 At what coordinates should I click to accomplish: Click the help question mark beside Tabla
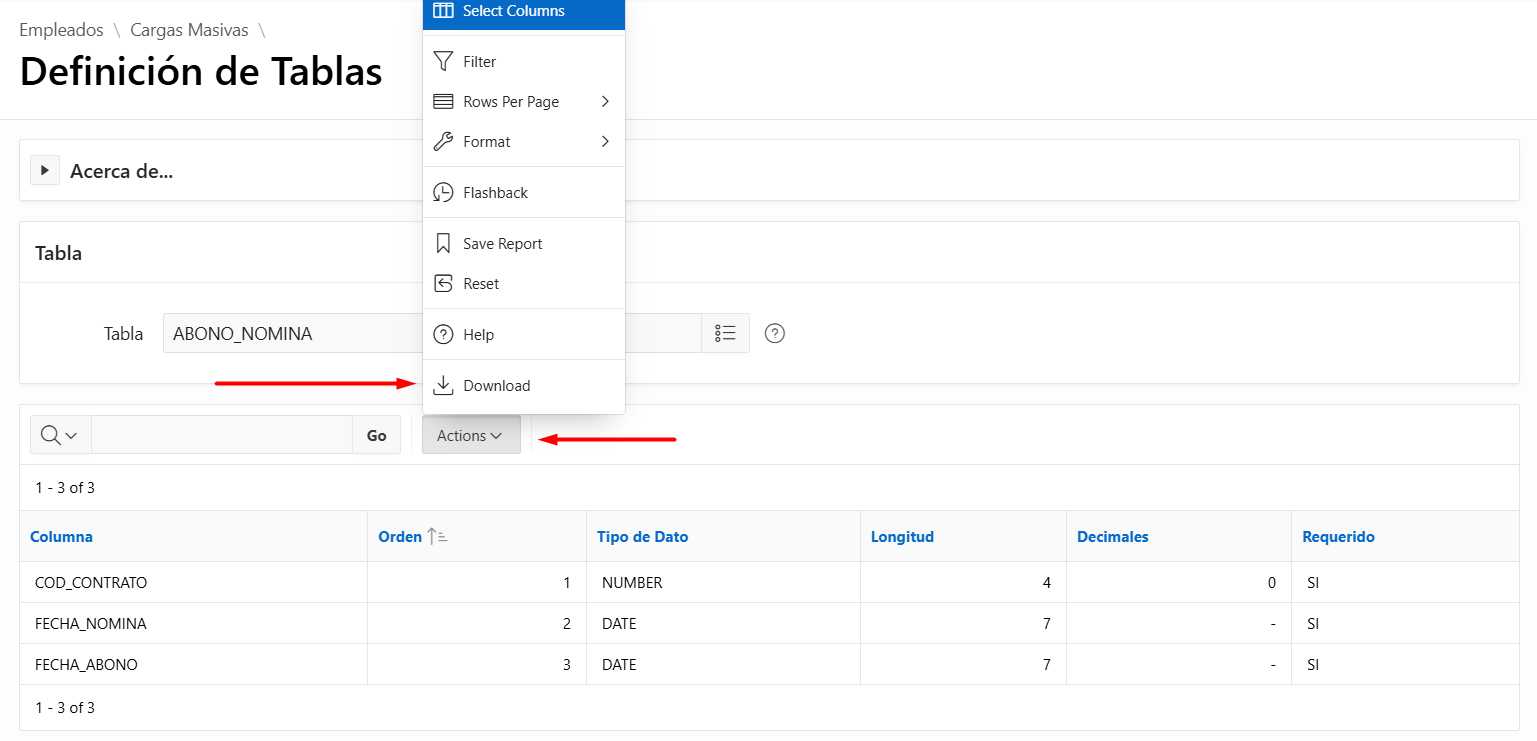coord(774,333)
